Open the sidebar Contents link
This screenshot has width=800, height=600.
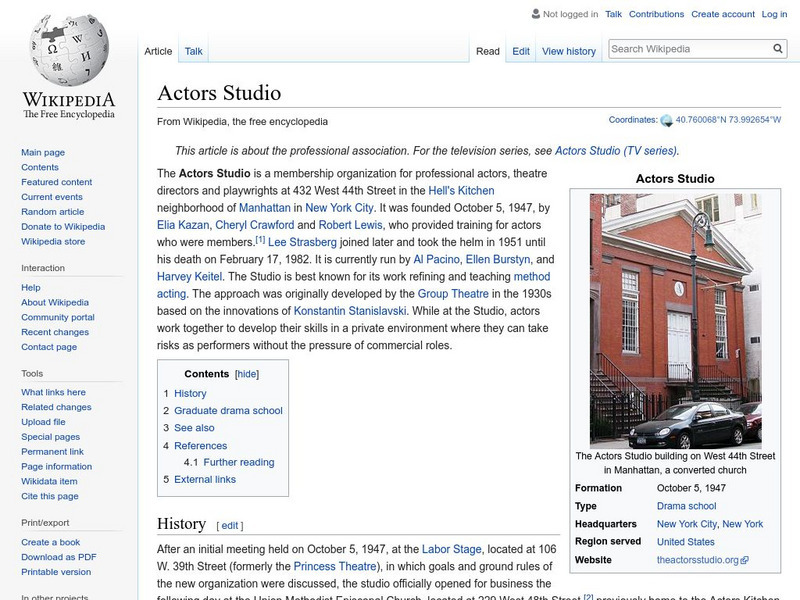40,167
